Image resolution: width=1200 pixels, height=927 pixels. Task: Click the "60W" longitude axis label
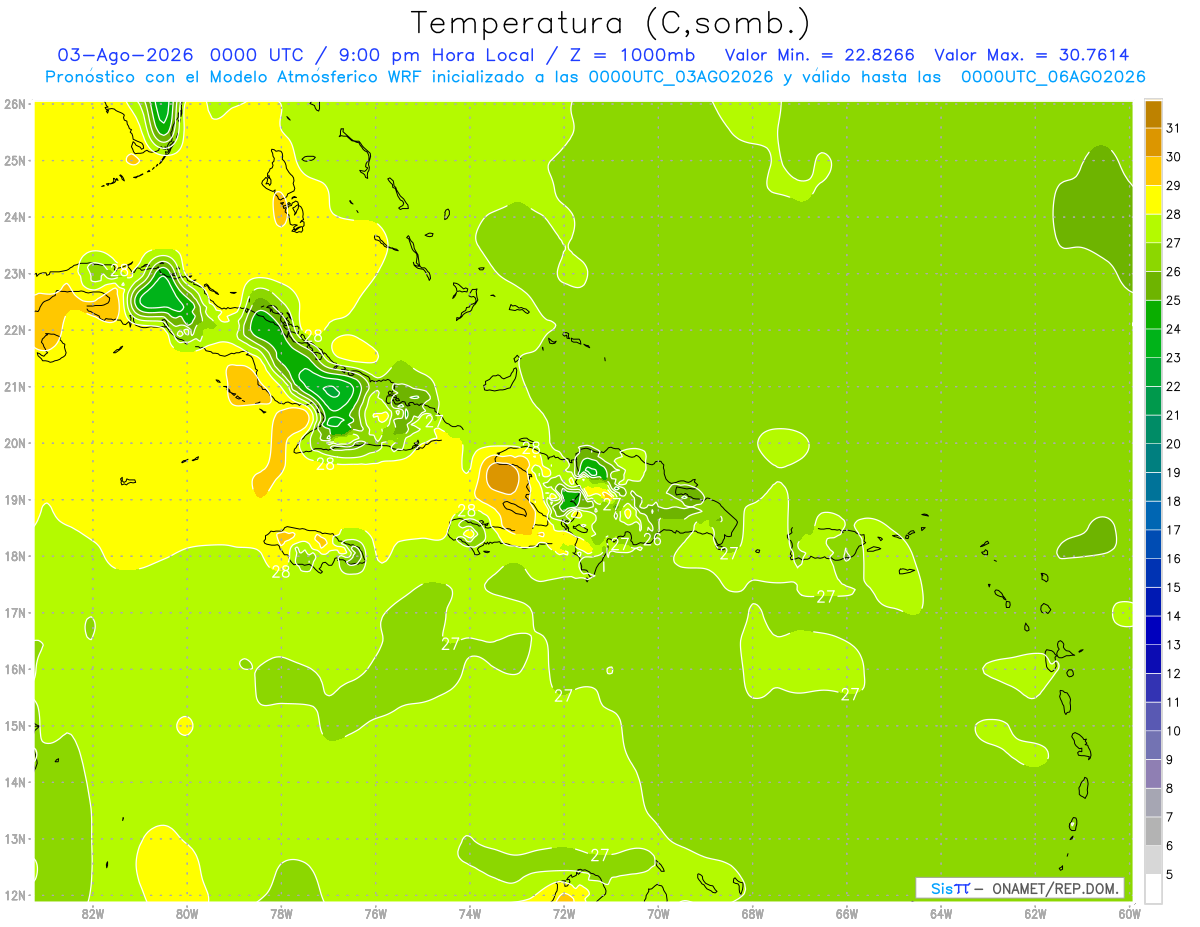pyautogui.click(x=1129, y=913)
